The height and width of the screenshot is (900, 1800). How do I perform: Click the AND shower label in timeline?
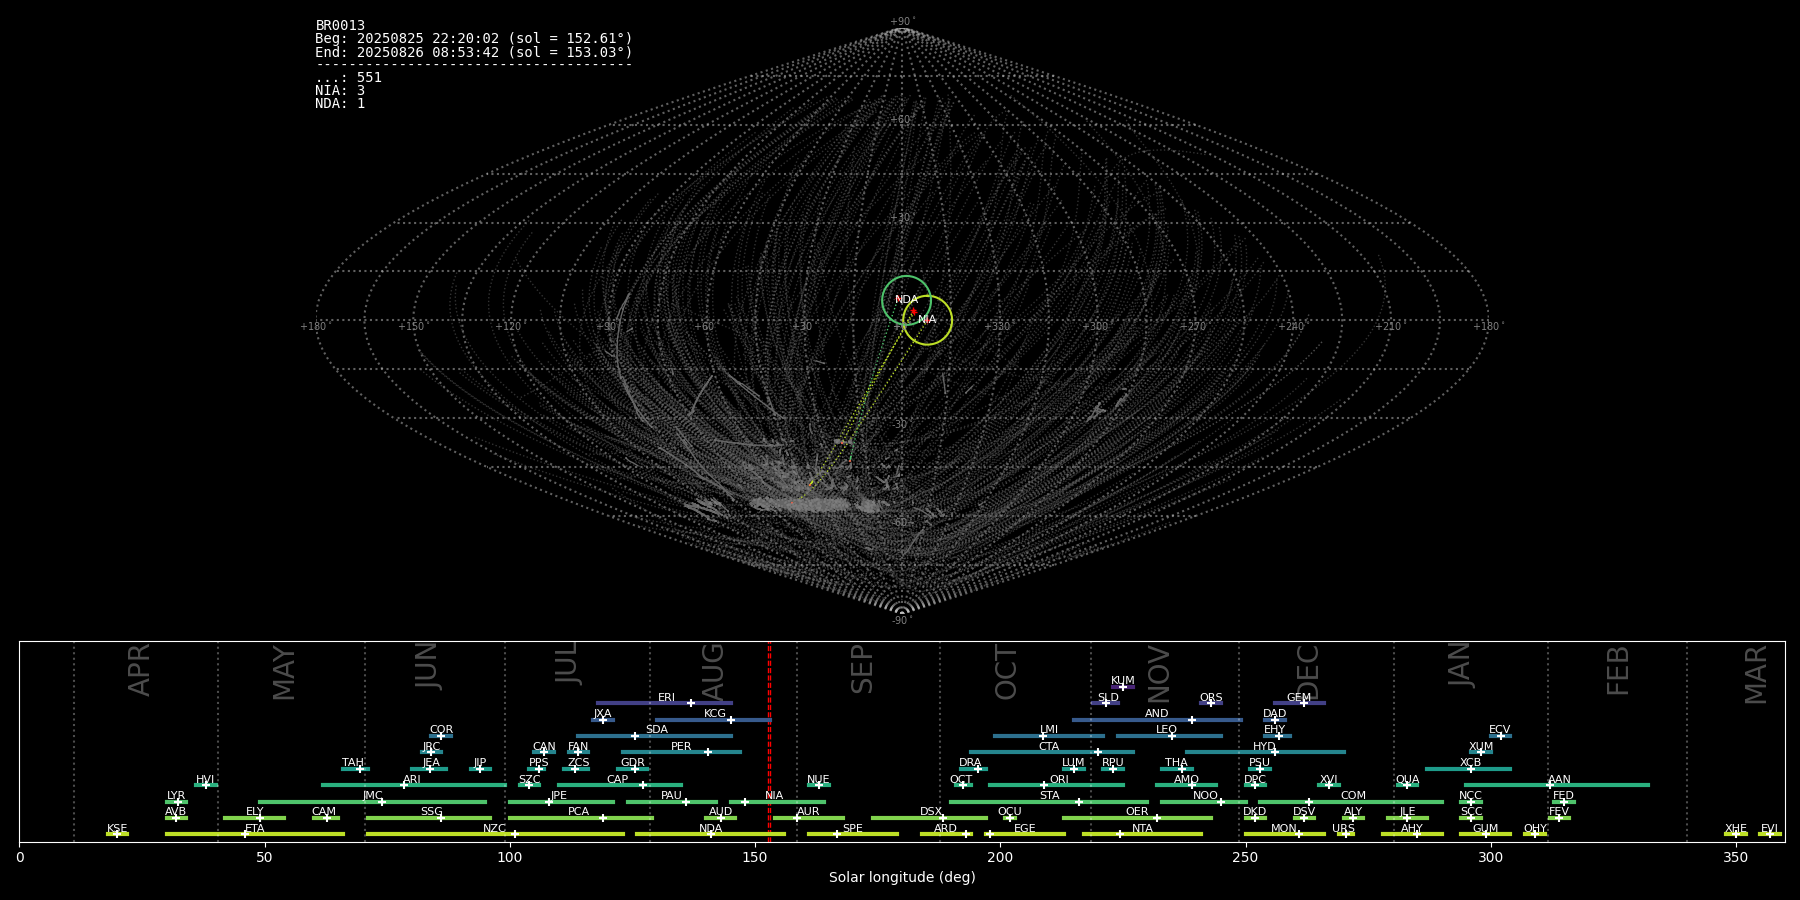[x=1157, y=714]
